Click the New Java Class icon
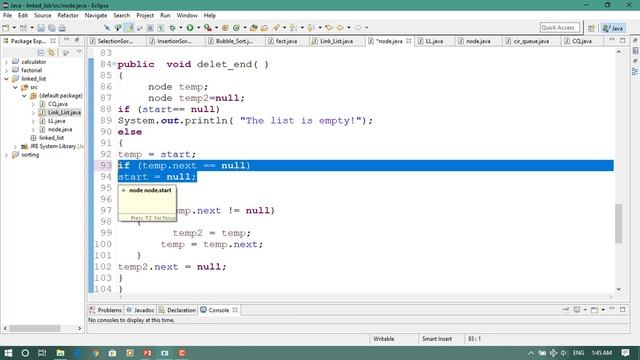This screenshot has width=640, height=360. pyautogui.click(x=236, y=28)
